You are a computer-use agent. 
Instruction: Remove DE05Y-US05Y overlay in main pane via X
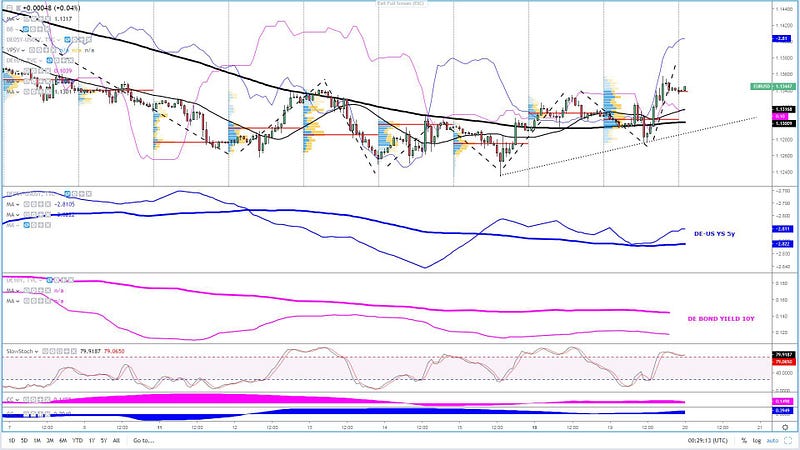coord(89,40)
